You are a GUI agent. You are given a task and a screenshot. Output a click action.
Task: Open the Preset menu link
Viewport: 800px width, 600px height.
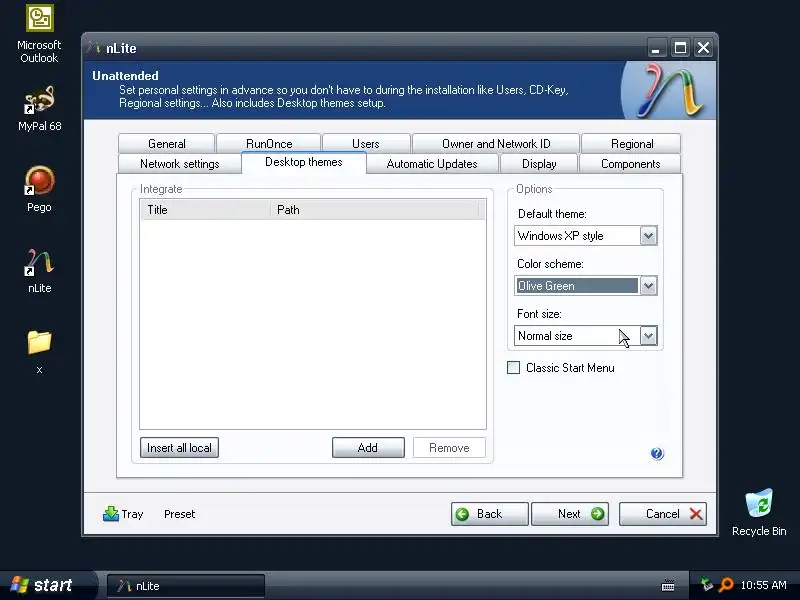(x=180, y=514)
